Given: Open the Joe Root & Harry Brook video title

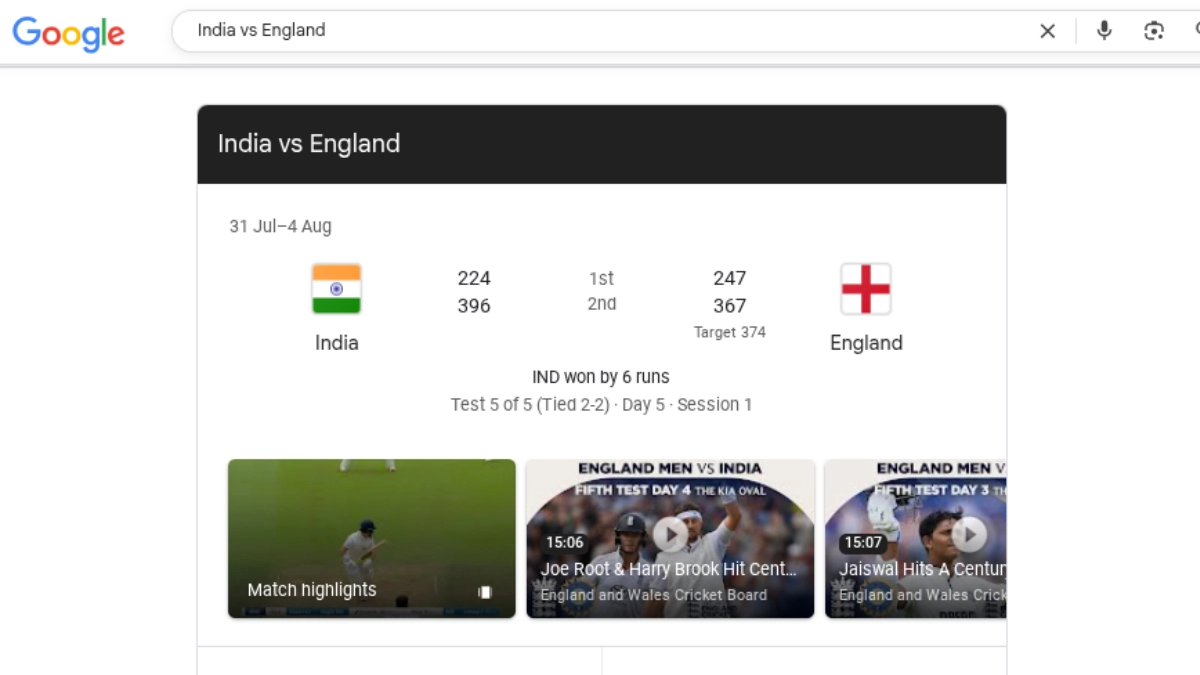Looking at the screenshot, I should [668, 569].
